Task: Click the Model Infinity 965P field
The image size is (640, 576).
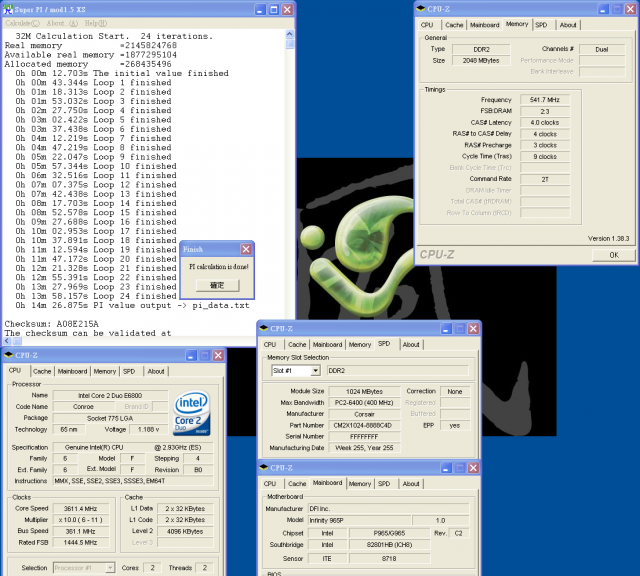Action: (359, 520)
